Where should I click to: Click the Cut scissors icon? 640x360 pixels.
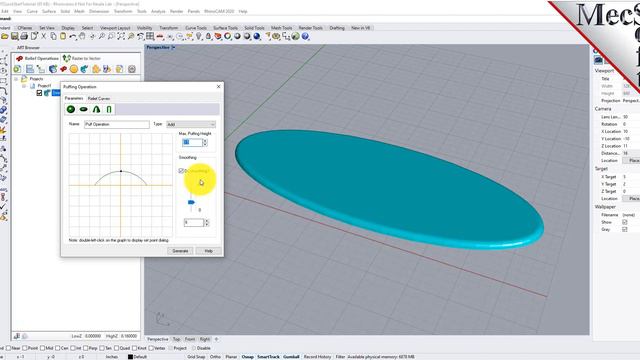click(x=44, y=36)
